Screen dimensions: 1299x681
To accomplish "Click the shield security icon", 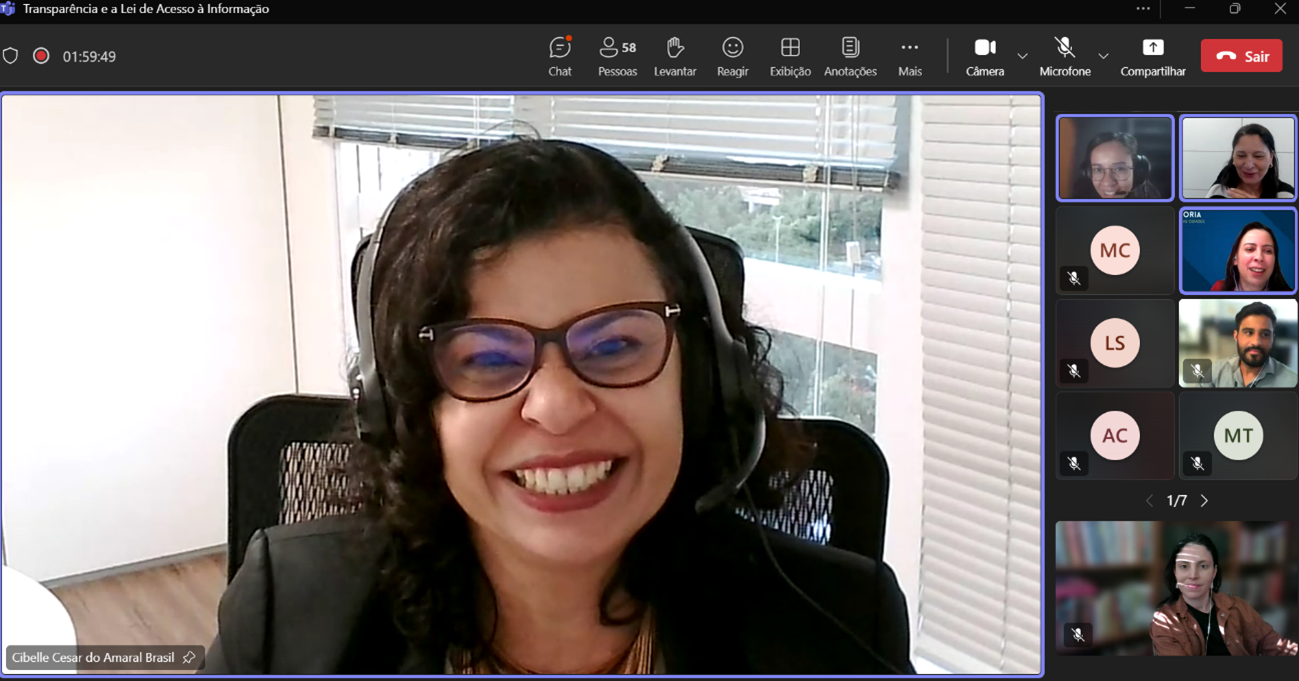I will coord(11,56).
